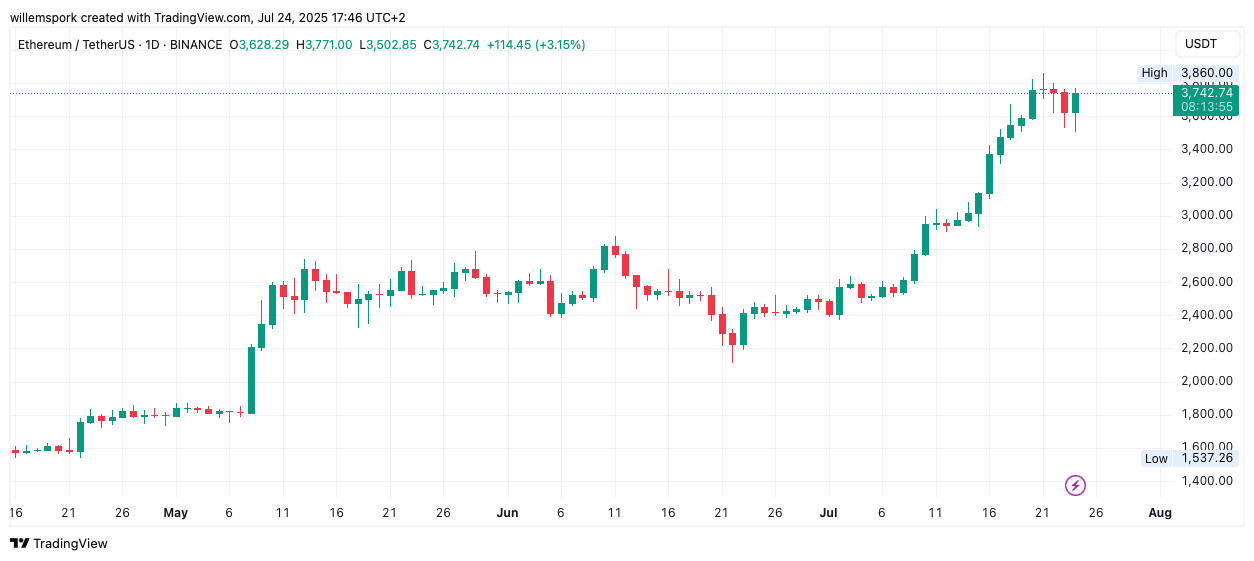Click the current price 3,742.74 tag
The height and width of the screenshot is (561, 1254).
point(1206,93)
